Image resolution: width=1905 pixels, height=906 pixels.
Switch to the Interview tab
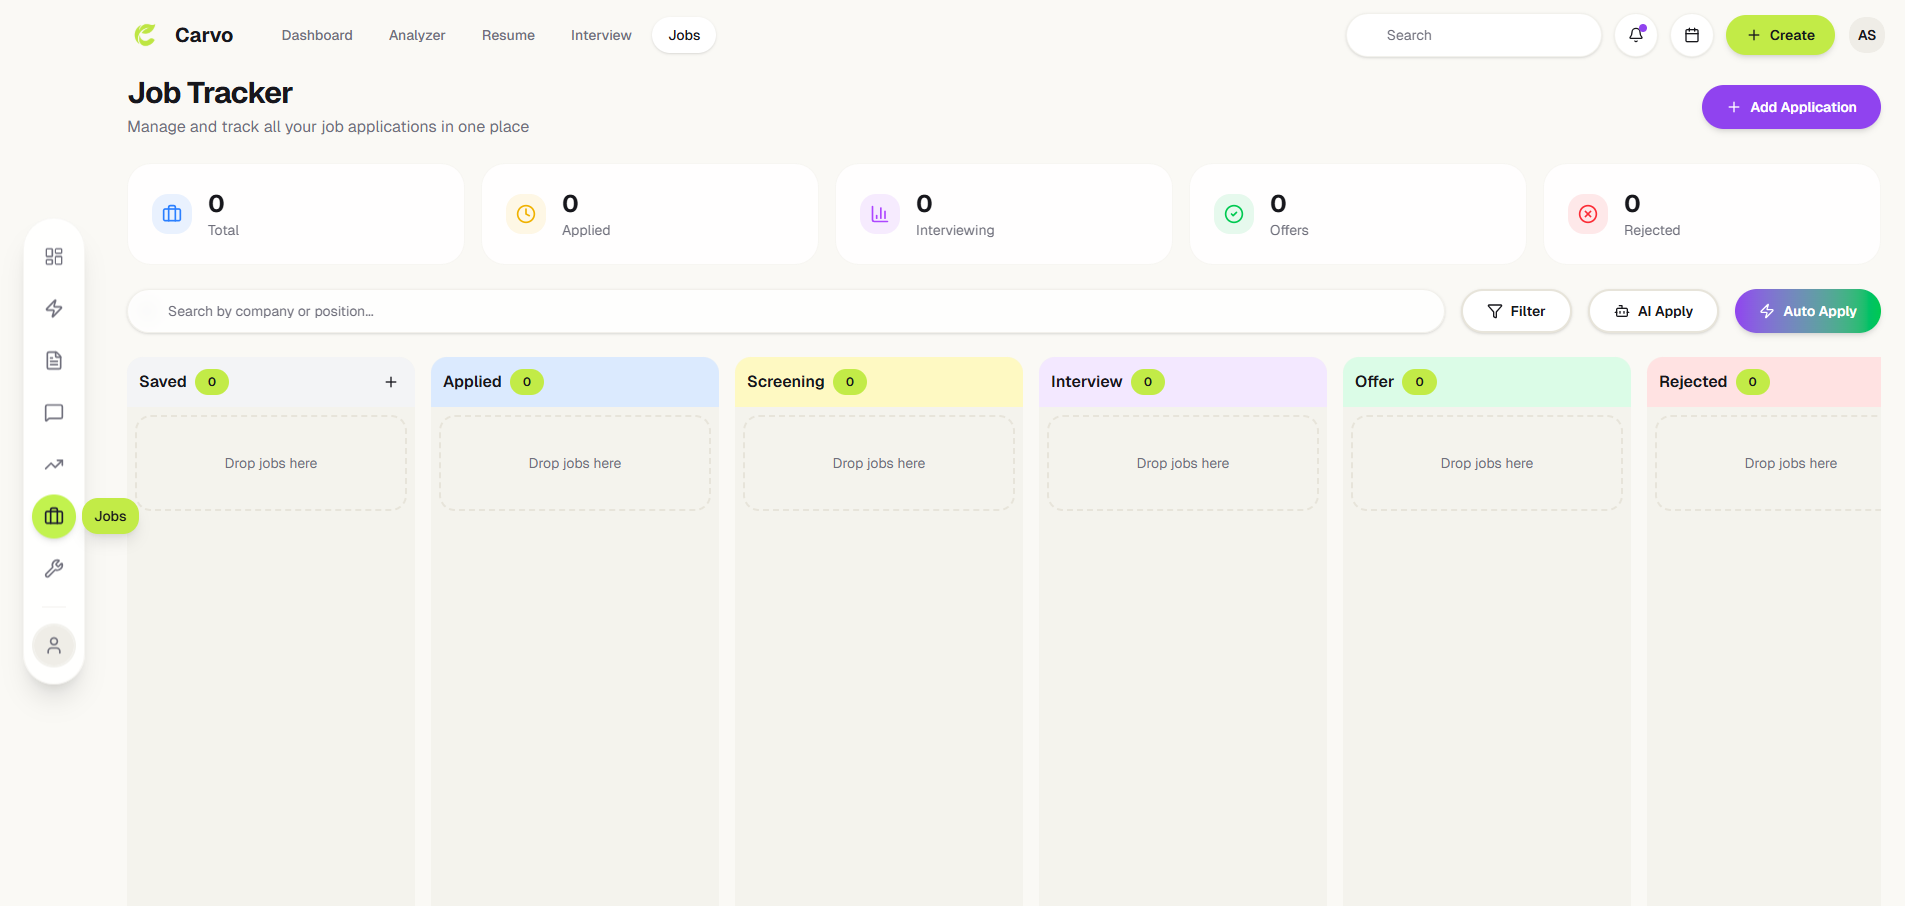[x=600, y=35]
